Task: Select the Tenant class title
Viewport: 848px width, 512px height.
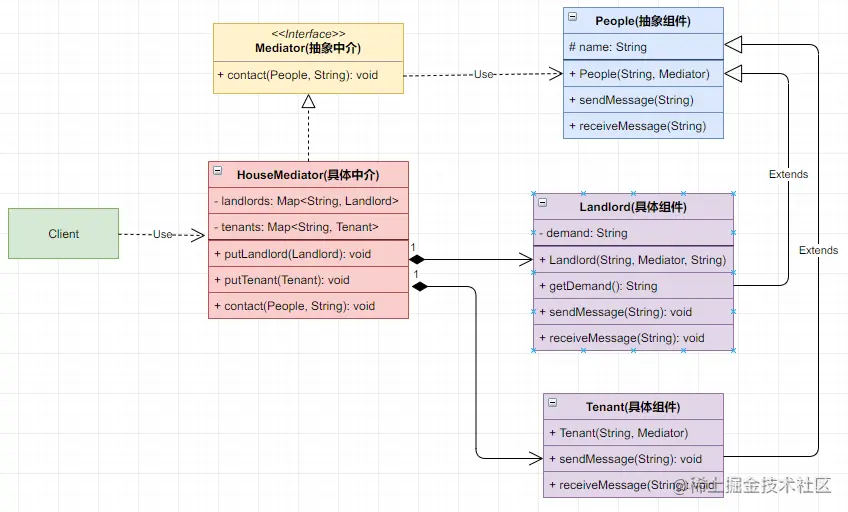Action: (633, 407)
